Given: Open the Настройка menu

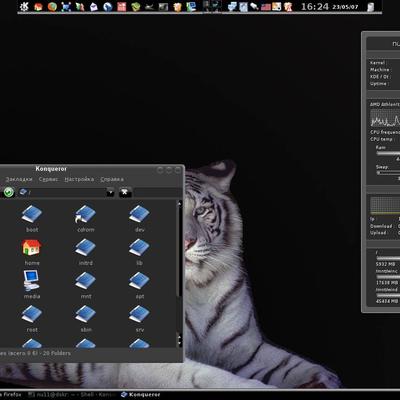Looking at the screenshot, I should pos(79,179).
